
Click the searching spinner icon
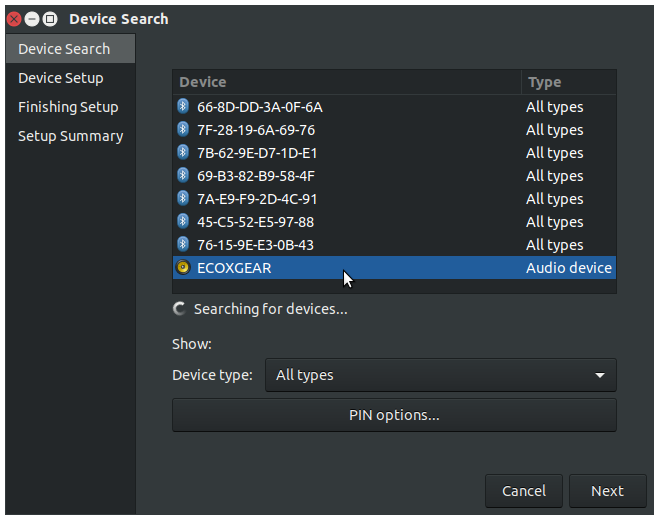point(179,309)
